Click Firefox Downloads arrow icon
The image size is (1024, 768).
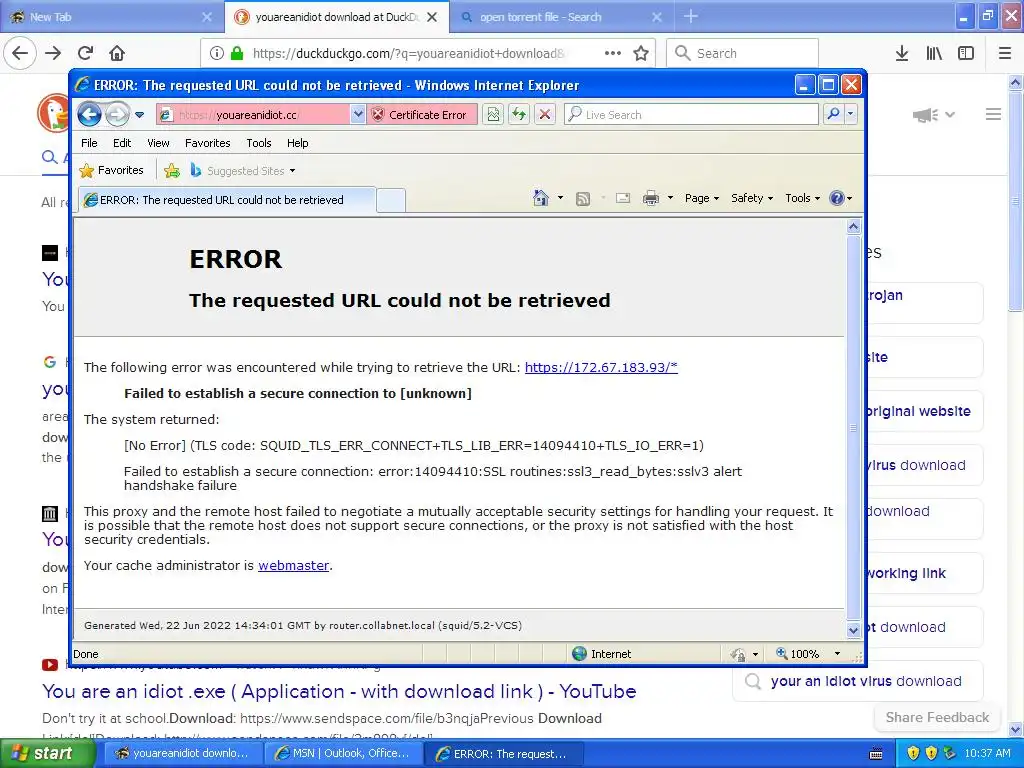902,54
